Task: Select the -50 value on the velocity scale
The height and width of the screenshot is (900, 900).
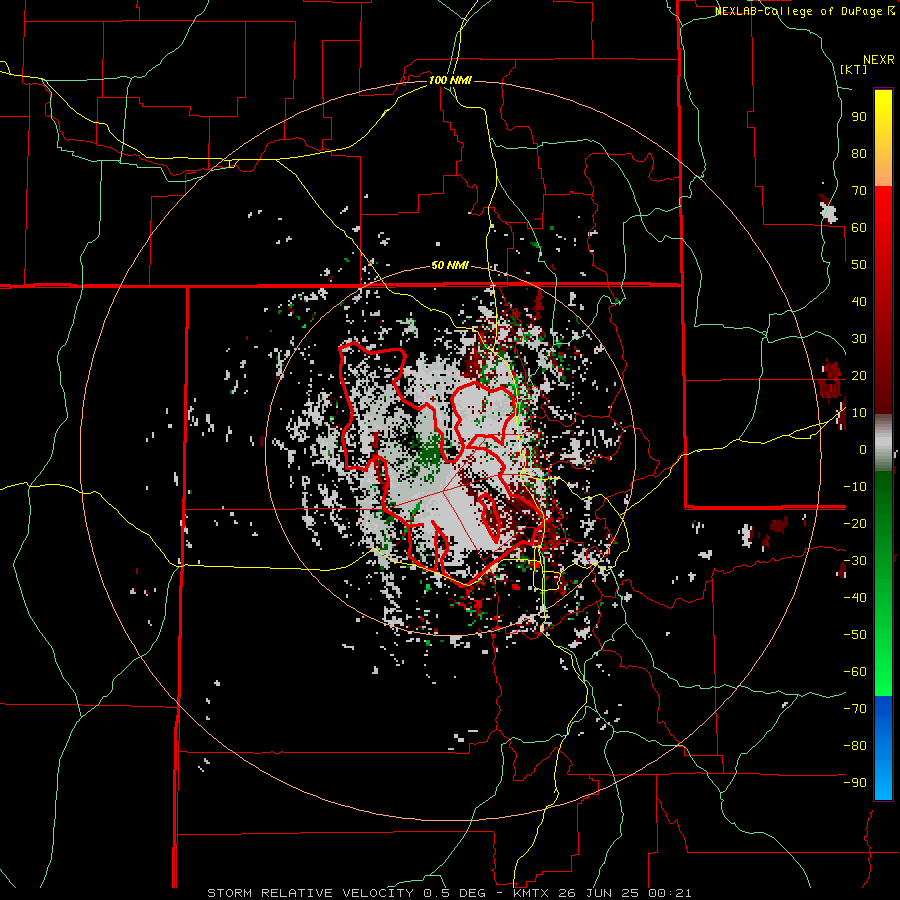Action: [855, 635]
